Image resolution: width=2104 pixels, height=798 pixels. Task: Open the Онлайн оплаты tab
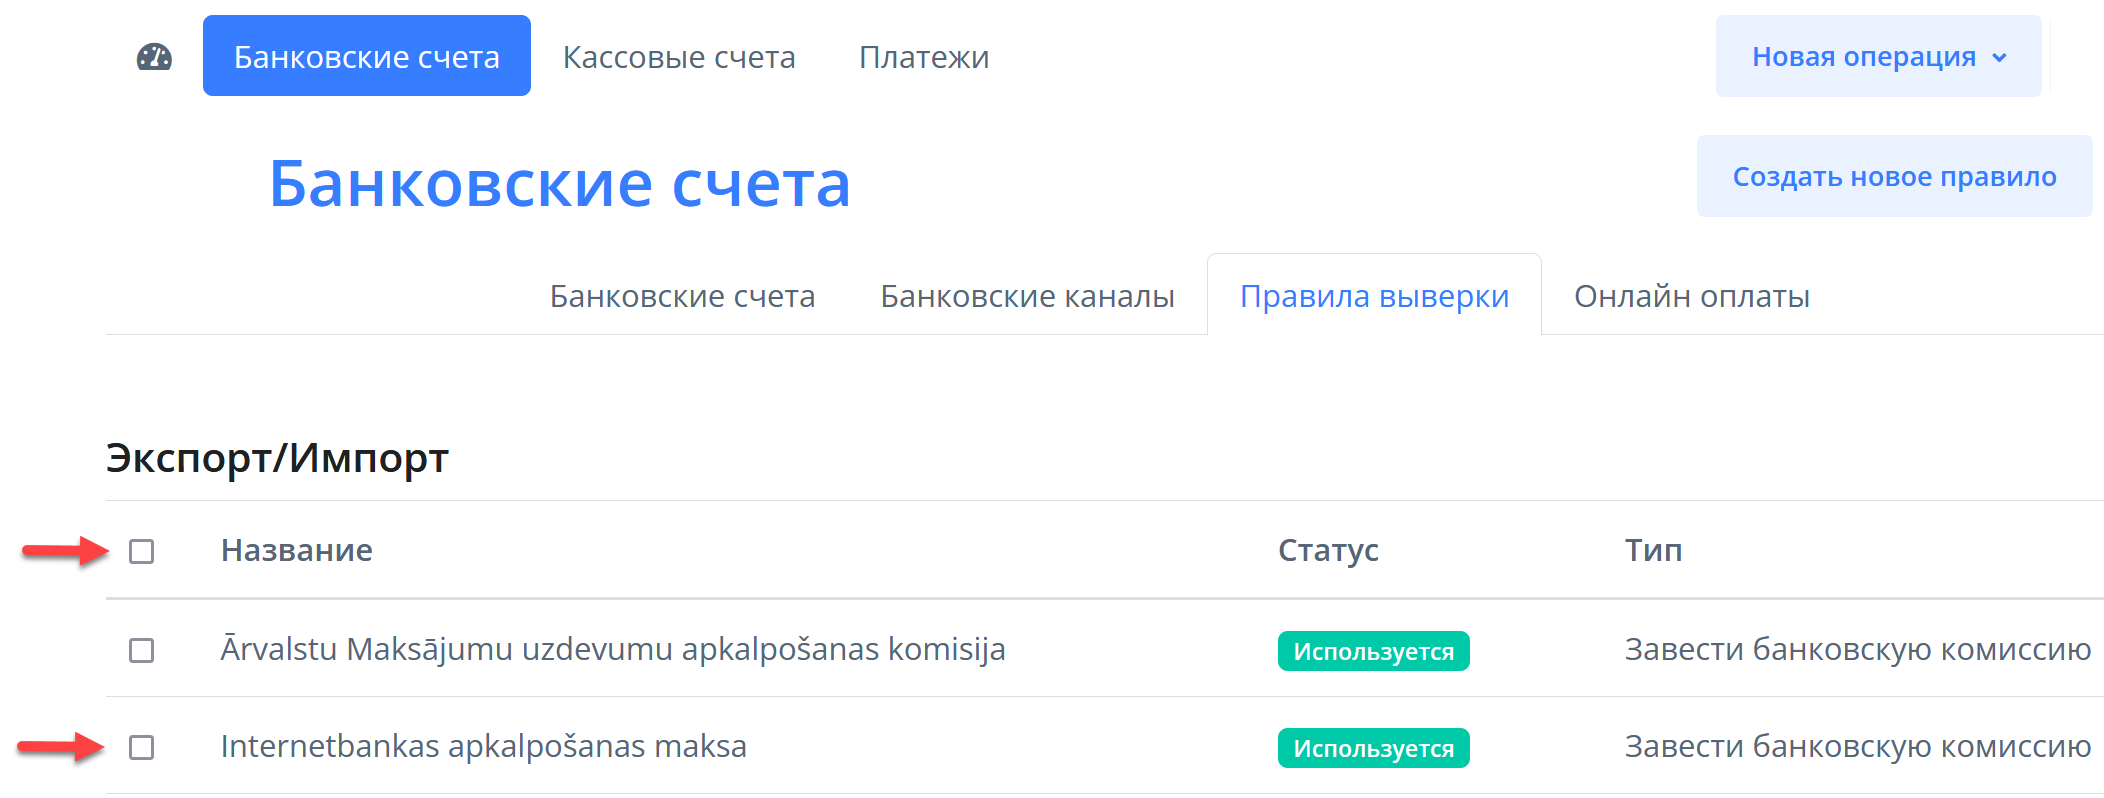click(1691, 296)
